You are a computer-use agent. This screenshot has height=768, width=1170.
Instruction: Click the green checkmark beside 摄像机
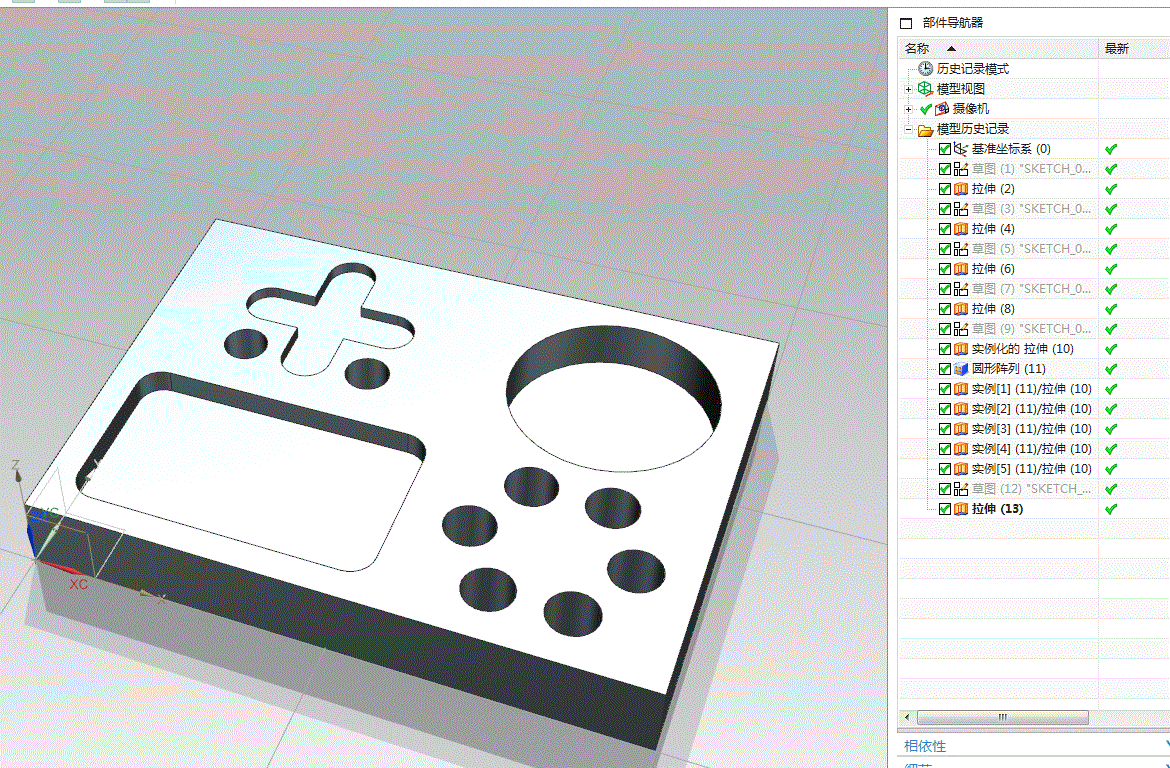click(926, 109)
